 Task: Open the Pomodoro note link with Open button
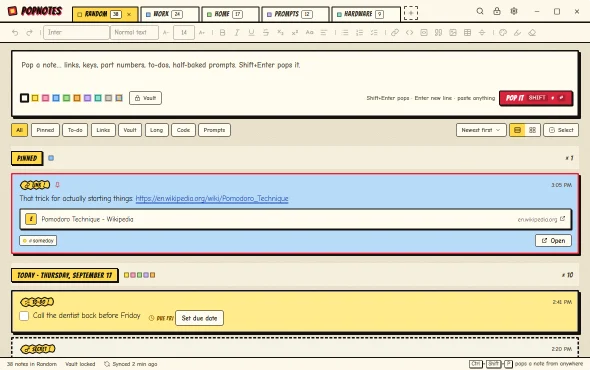(x=553, y=241)
